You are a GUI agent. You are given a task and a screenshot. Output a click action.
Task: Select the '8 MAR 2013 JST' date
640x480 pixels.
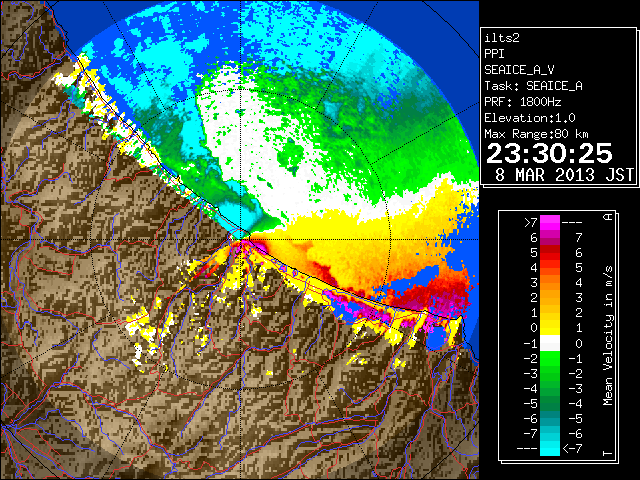pos(564,175)
